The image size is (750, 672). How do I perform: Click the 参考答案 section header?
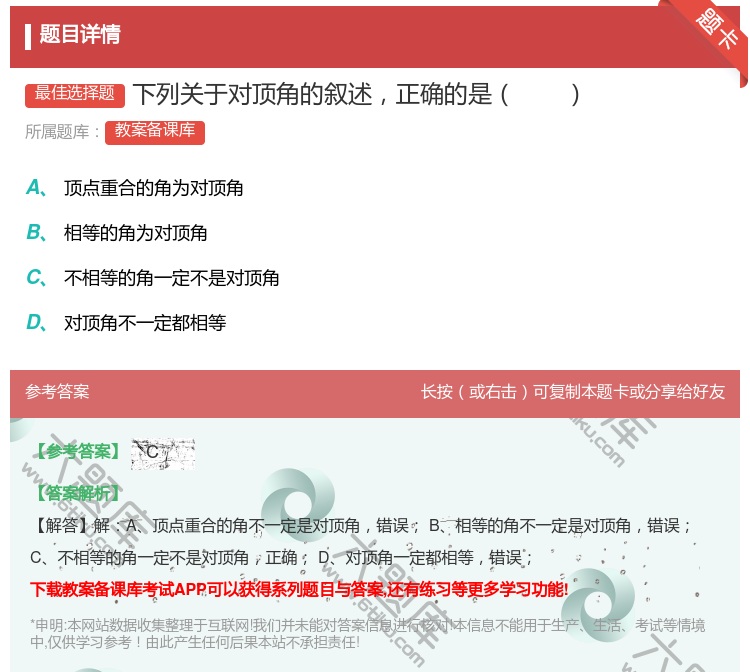[57, 392]
